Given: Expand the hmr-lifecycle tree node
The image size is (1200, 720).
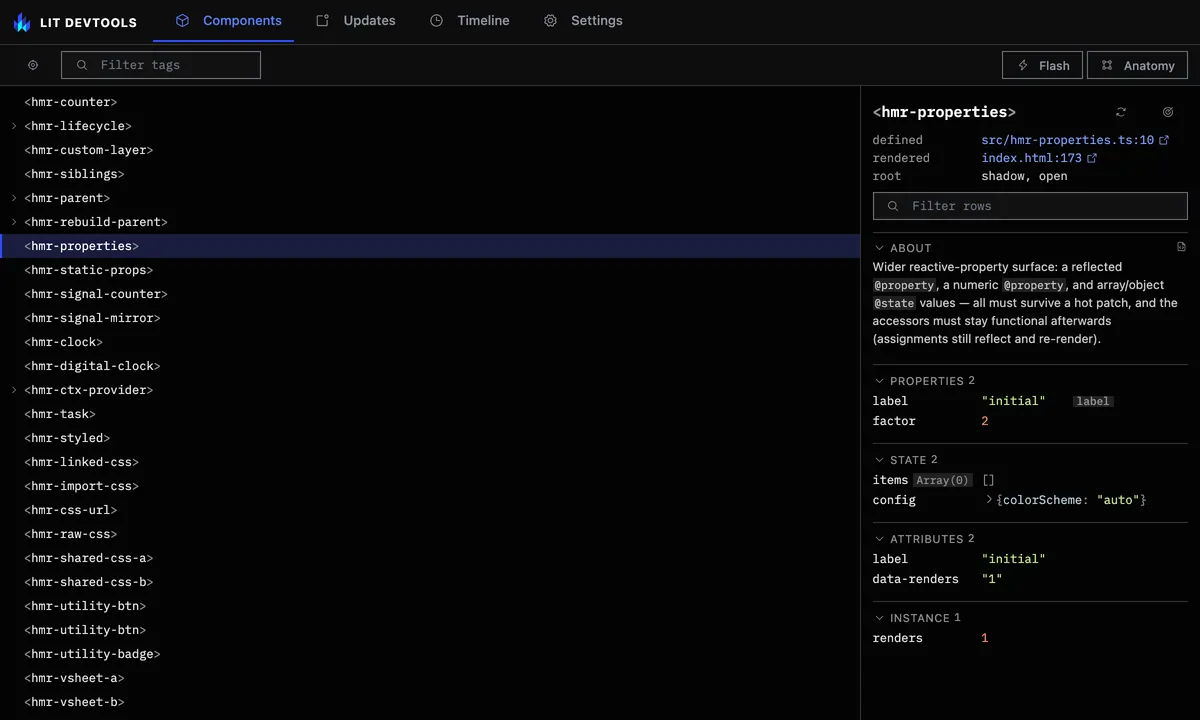Looking at the screenshot, I should 14,126.
